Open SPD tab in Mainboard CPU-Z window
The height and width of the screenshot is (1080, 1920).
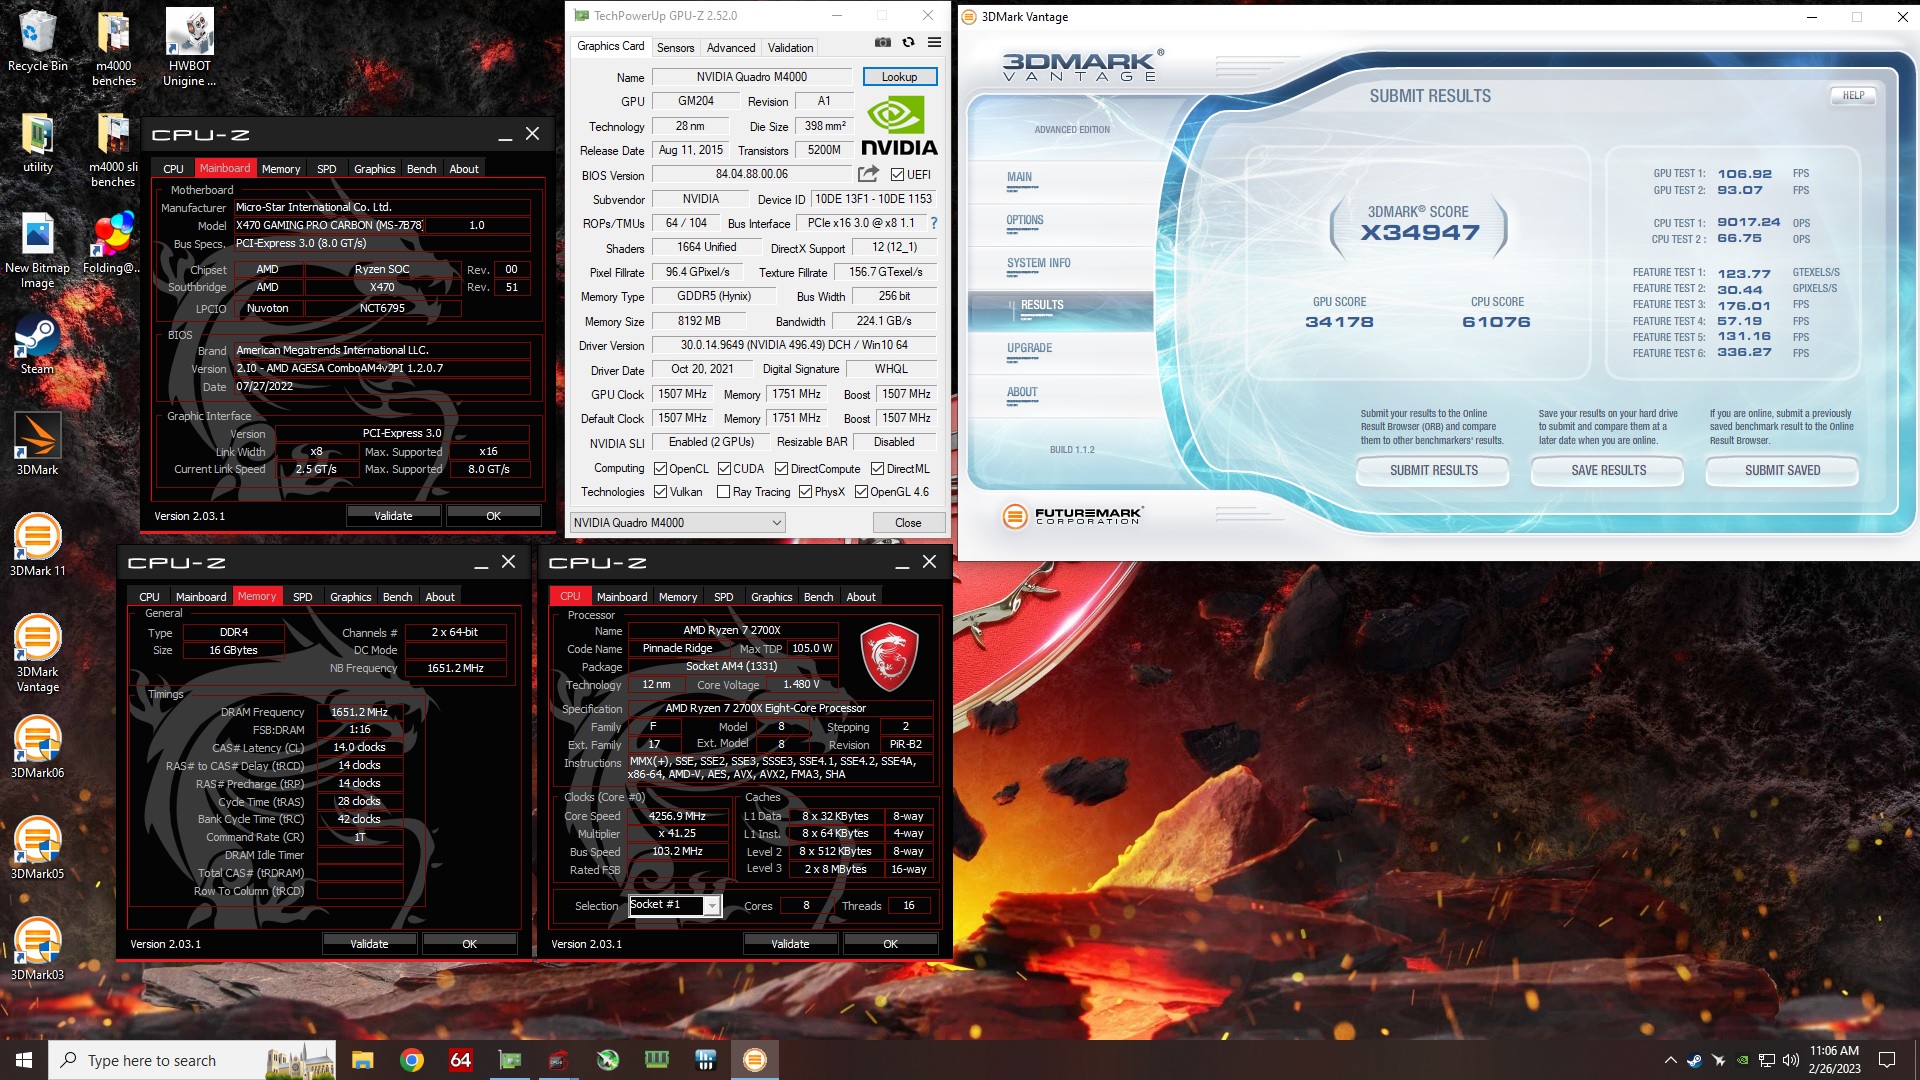point(326,169)
